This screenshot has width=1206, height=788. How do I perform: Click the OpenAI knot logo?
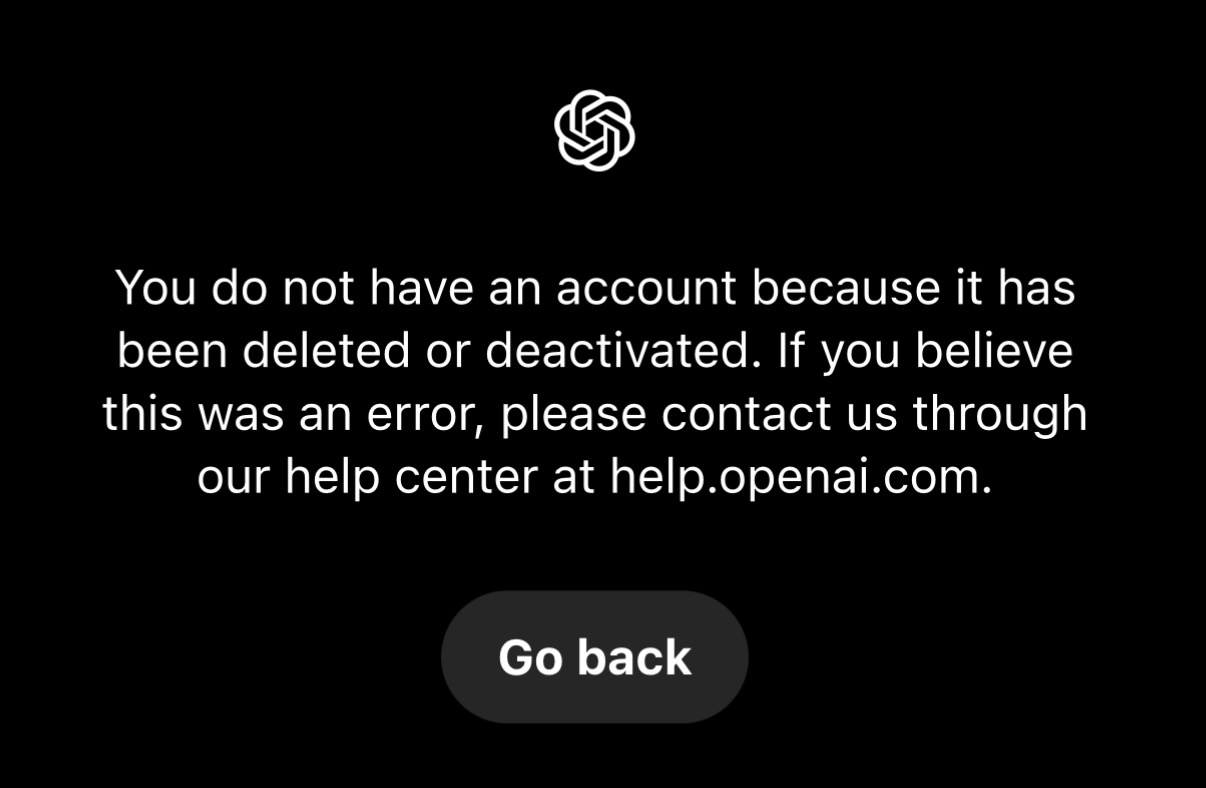point(595,131)
